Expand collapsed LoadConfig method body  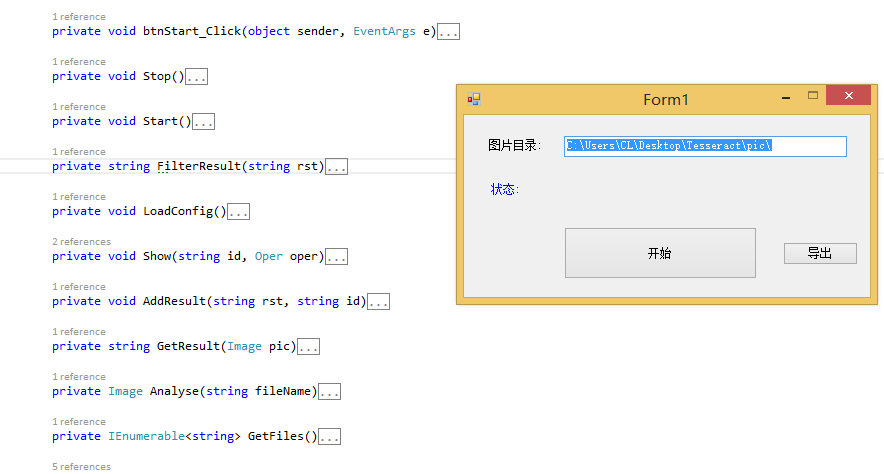[238, 212]
